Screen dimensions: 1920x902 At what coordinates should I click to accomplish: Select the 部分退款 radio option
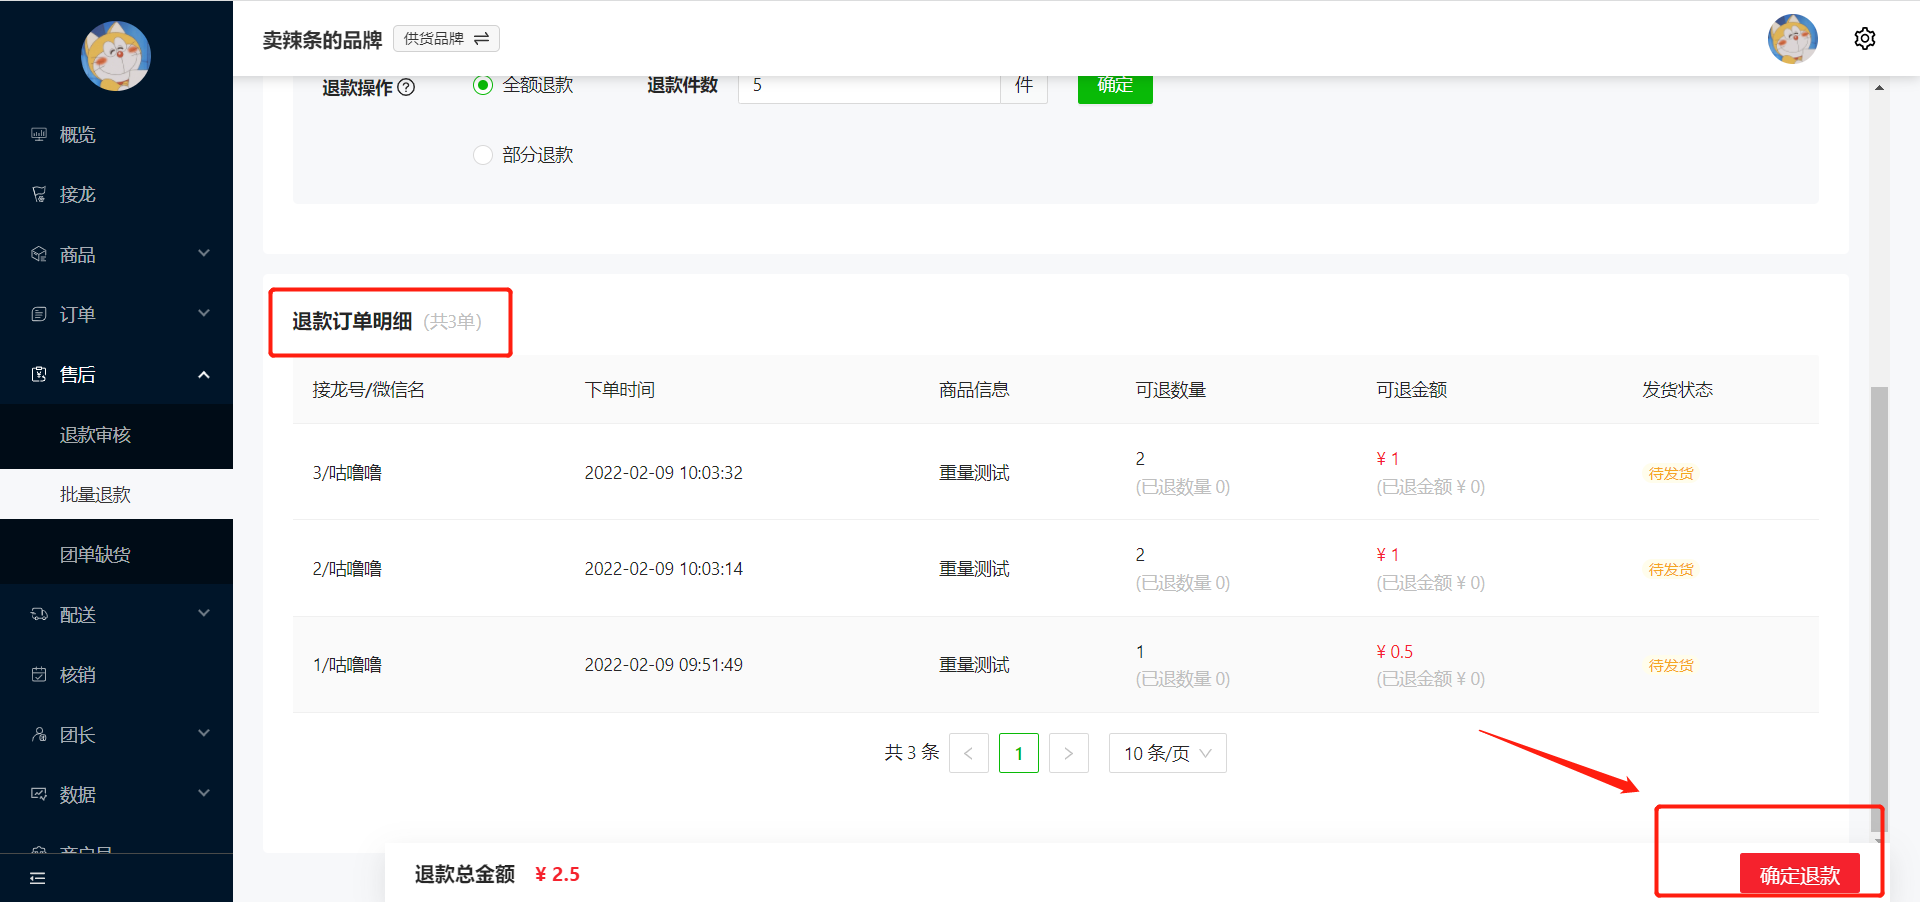[483, 155]
